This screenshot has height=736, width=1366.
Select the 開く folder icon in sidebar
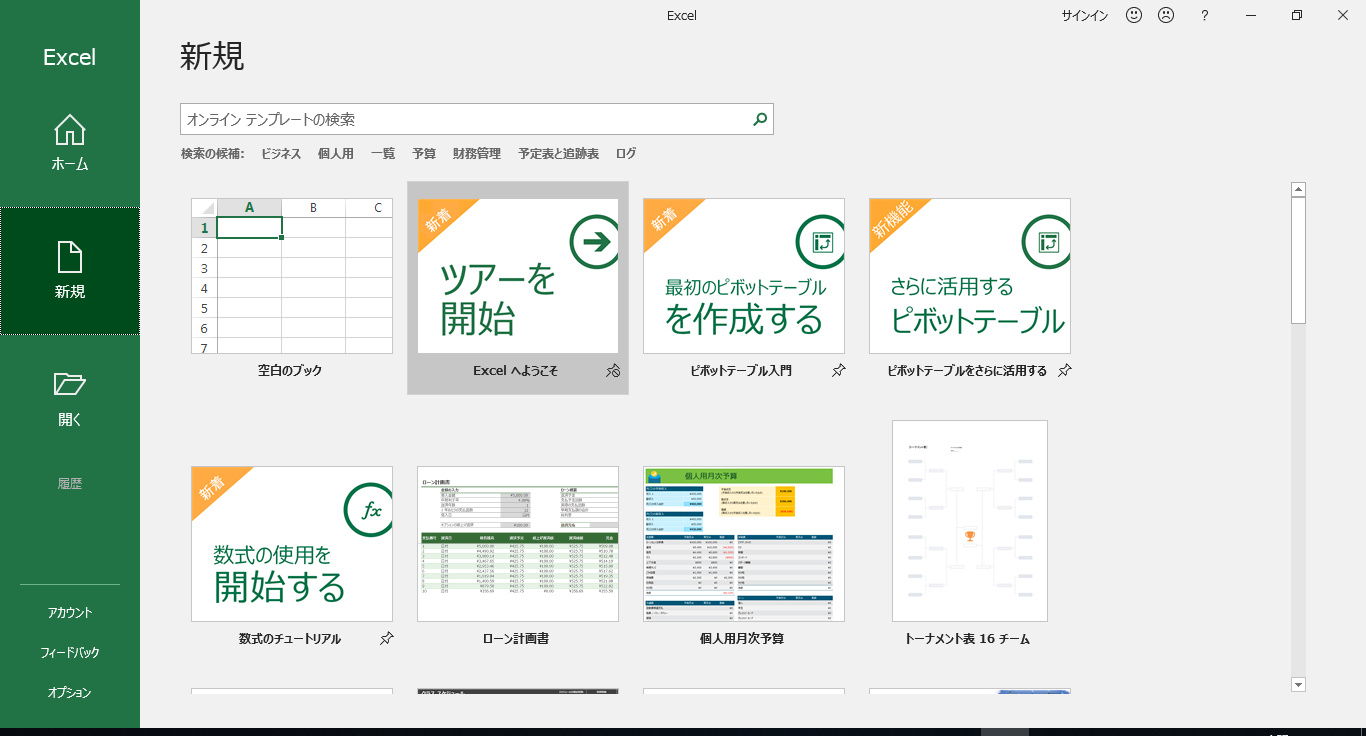point(70,384)
